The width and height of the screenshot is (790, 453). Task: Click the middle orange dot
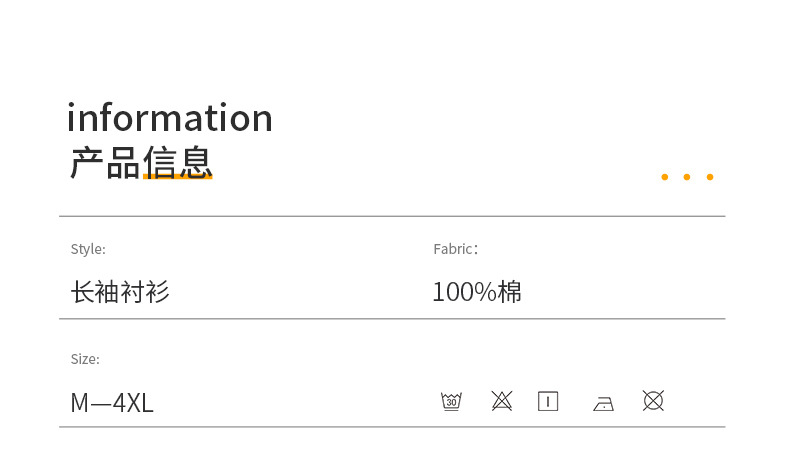pos(687,177)
